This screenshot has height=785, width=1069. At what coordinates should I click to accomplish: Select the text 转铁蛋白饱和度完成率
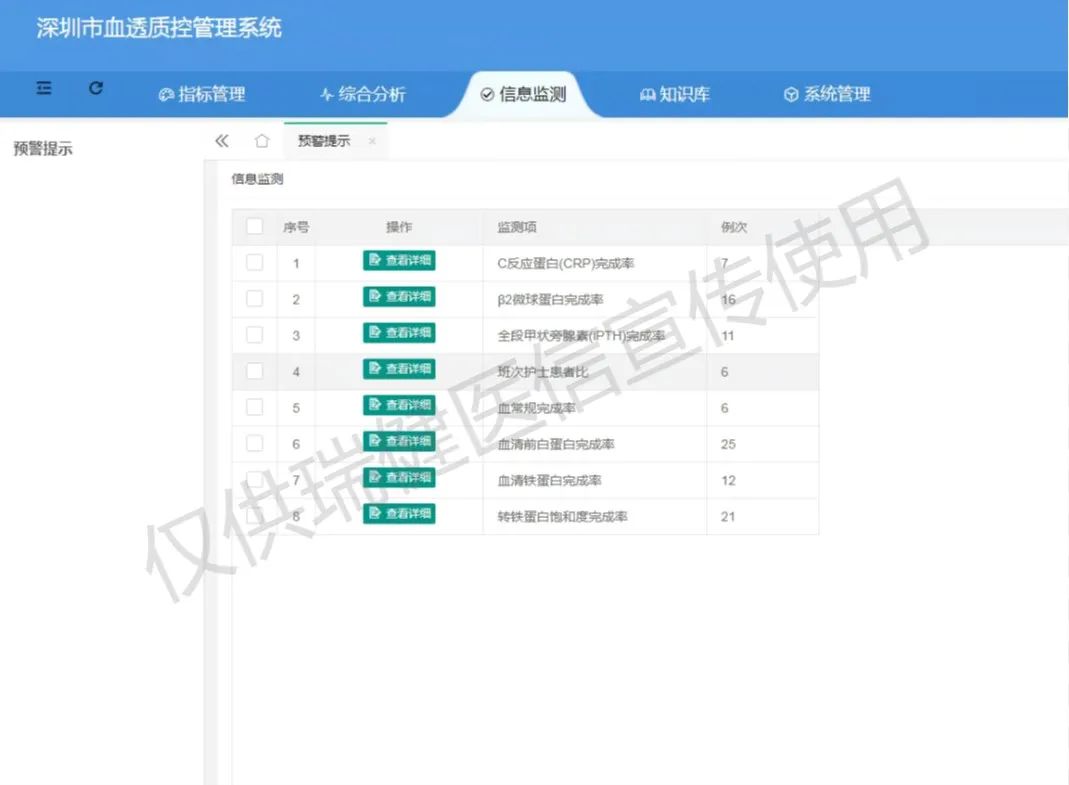point(562,516)
